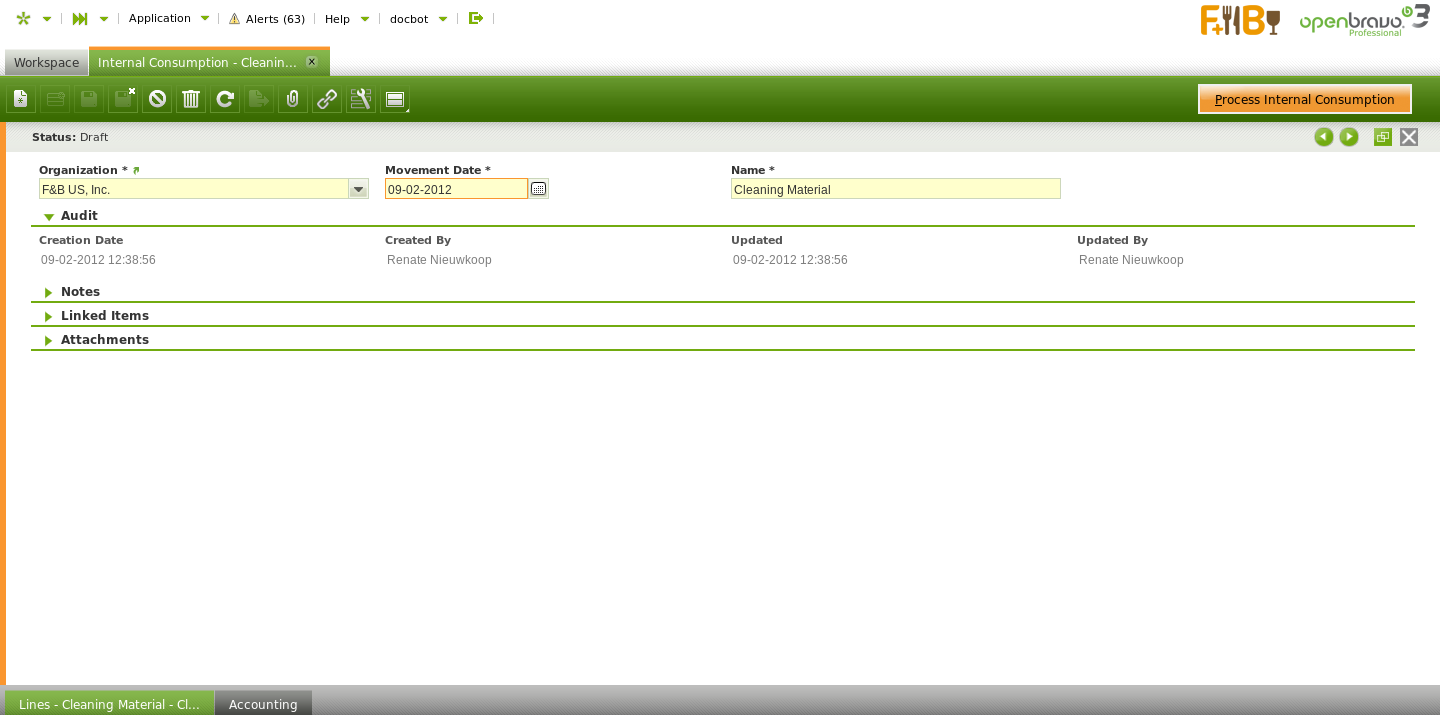Screen dimensions: 1440x715
Task: Switch to the Workspace tab
Action: tap(46, 62)
